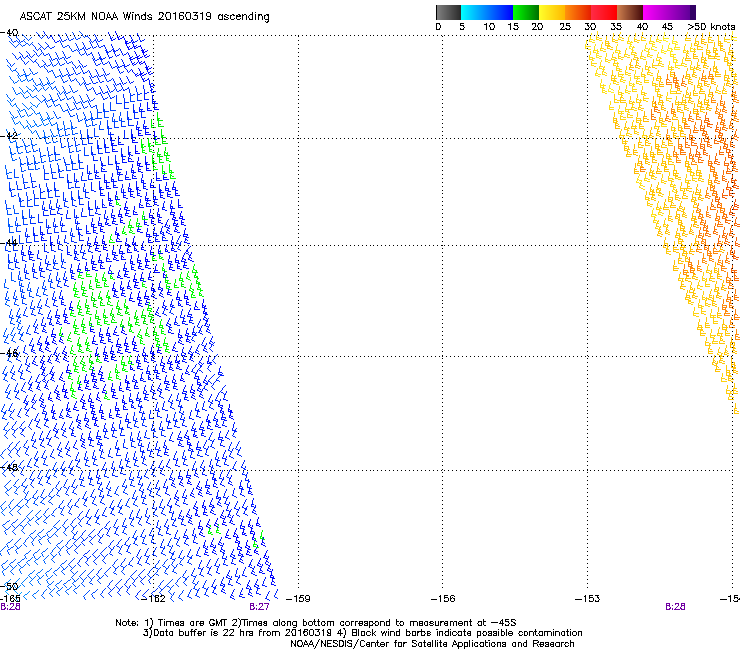Click the '-50' latitude label
Screen dimensions: 740x650
[9, 586]
